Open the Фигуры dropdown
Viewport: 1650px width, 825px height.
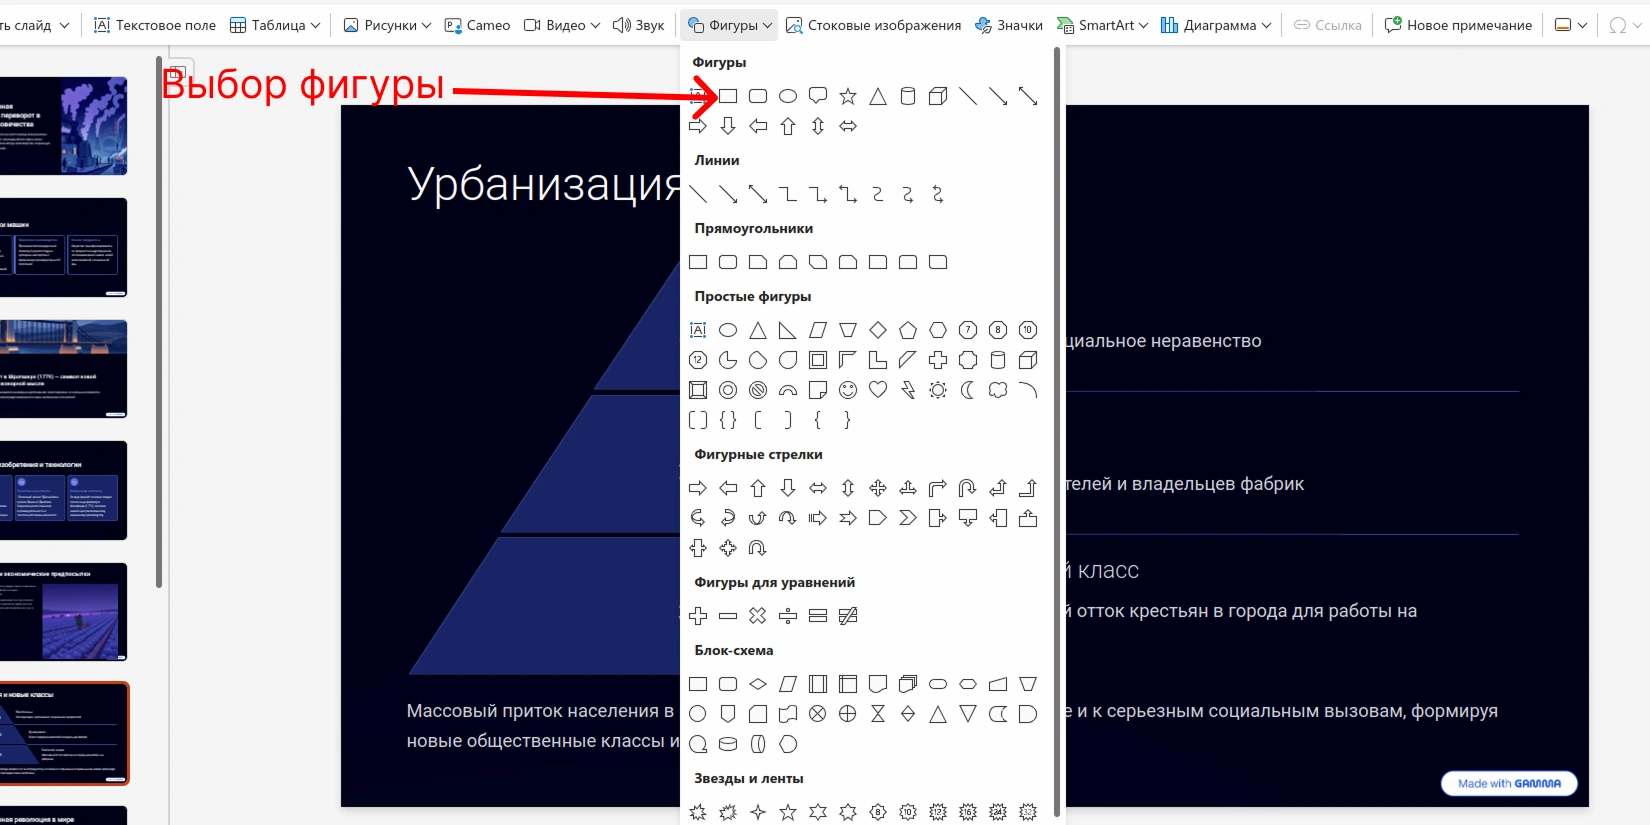[x=731, y=25]
